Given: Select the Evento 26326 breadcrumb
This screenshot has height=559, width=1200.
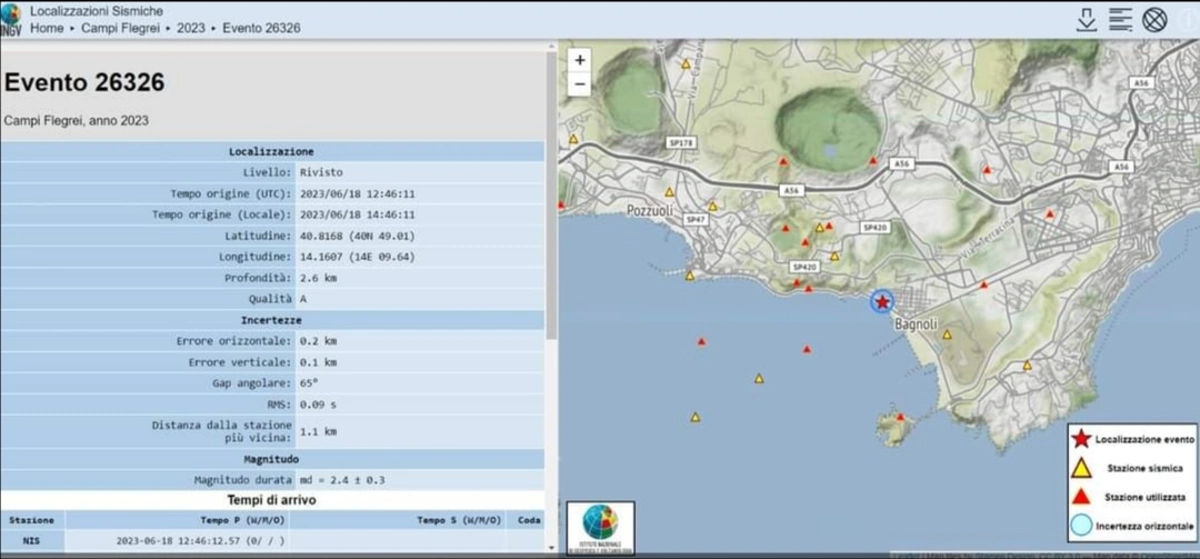Looking at the screenshot, I should pyautogui.click(x=261, y=28).
